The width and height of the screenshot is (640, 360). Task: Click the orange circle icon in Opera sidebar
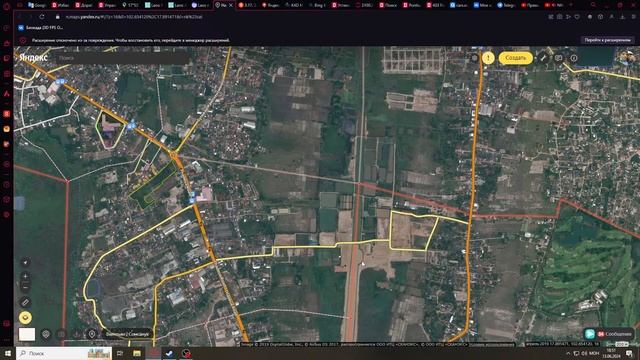pyautogui.click(x=7, y=129)
